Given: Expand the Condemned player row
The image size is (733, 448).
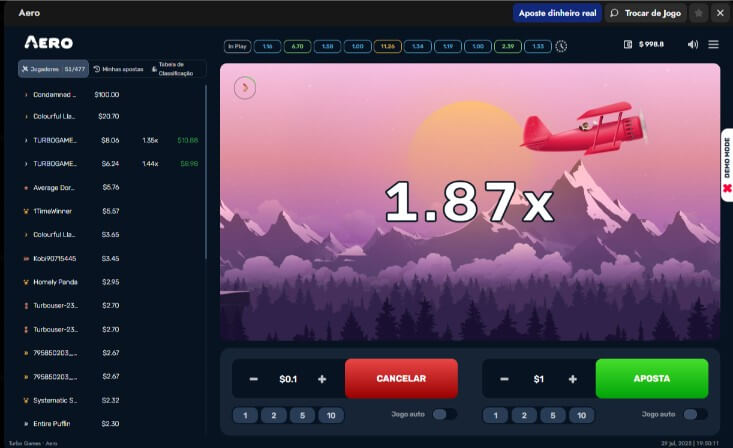Looking at the screenshot, I should click(26, 95).
